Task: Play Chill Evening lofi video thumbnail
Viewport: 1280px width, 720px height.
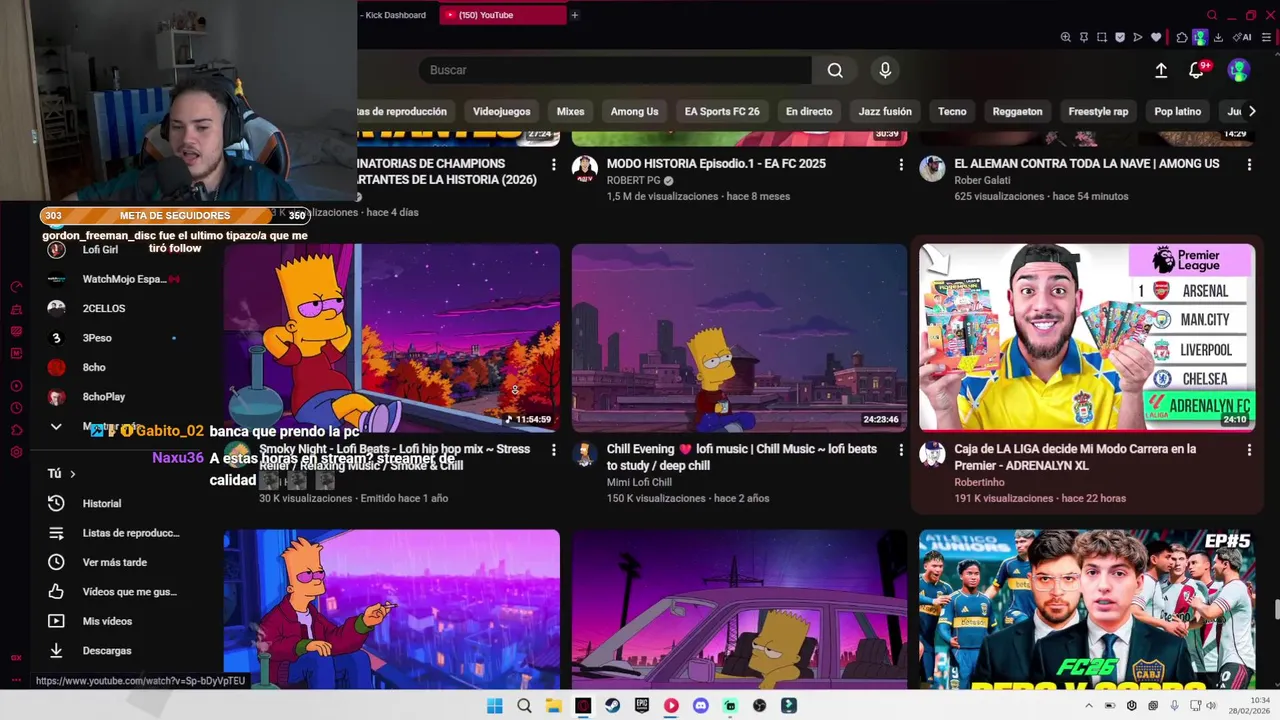Action: 739,338
